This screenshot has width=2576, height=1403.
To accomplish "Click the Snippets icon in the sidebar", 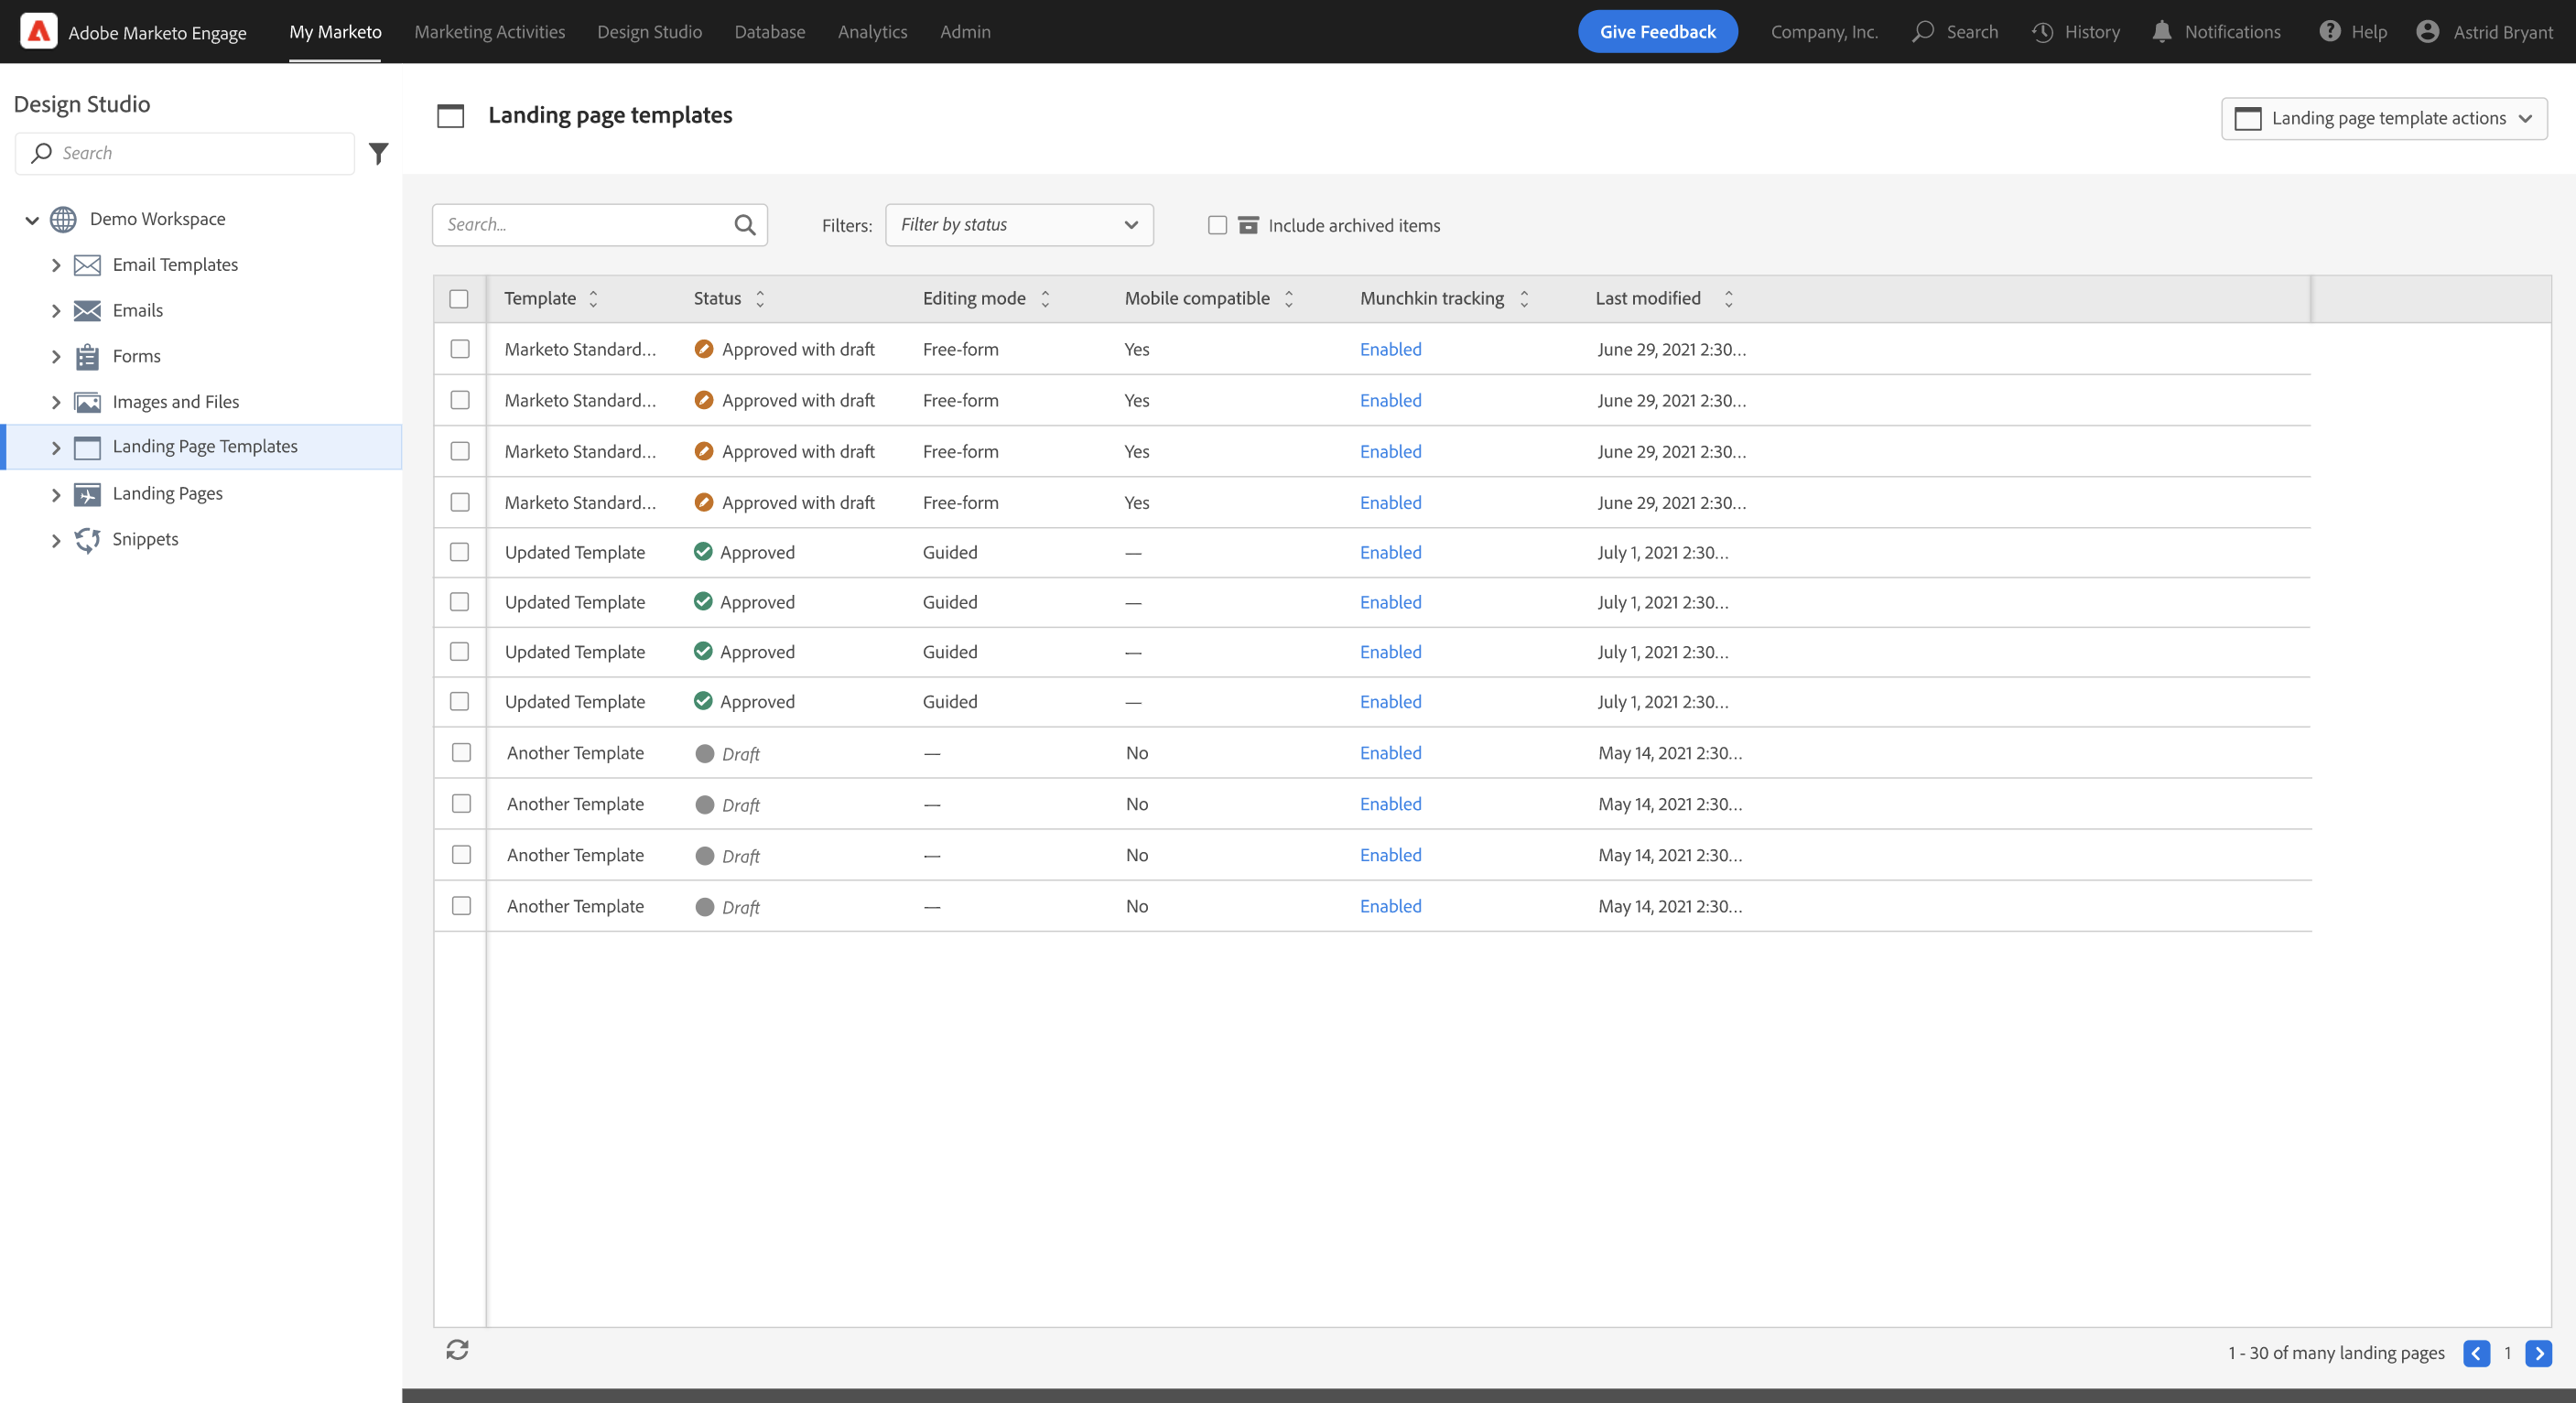I will point(88,539).
